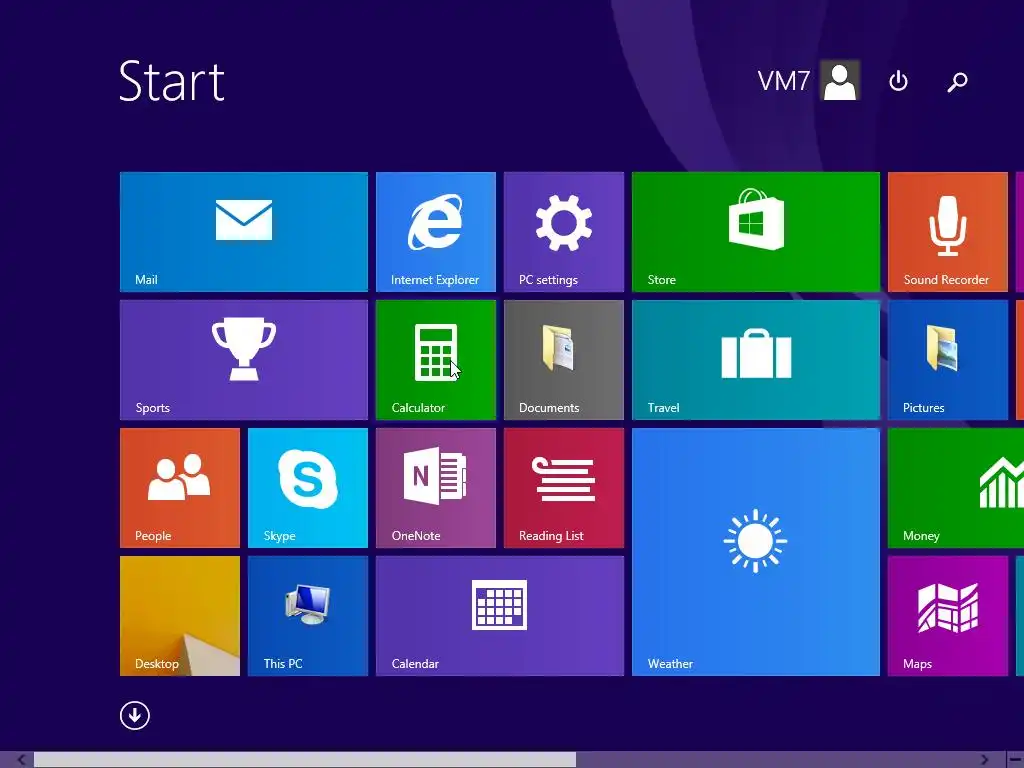
Task: Click the power options button
Action: point(899,81)
